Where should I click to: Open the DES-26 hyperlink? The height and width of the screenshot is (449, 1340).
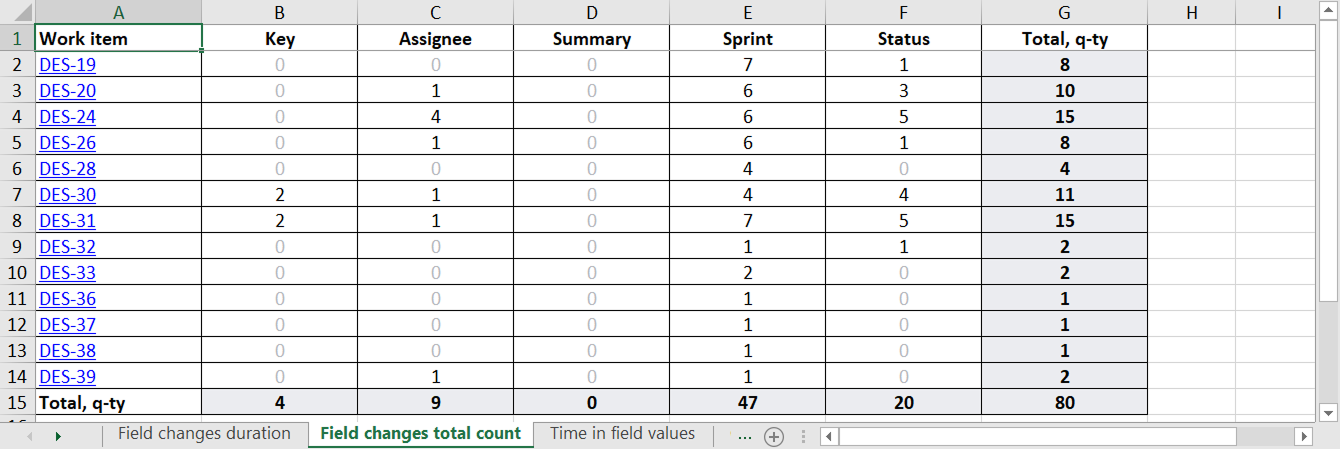click(67, 143)
